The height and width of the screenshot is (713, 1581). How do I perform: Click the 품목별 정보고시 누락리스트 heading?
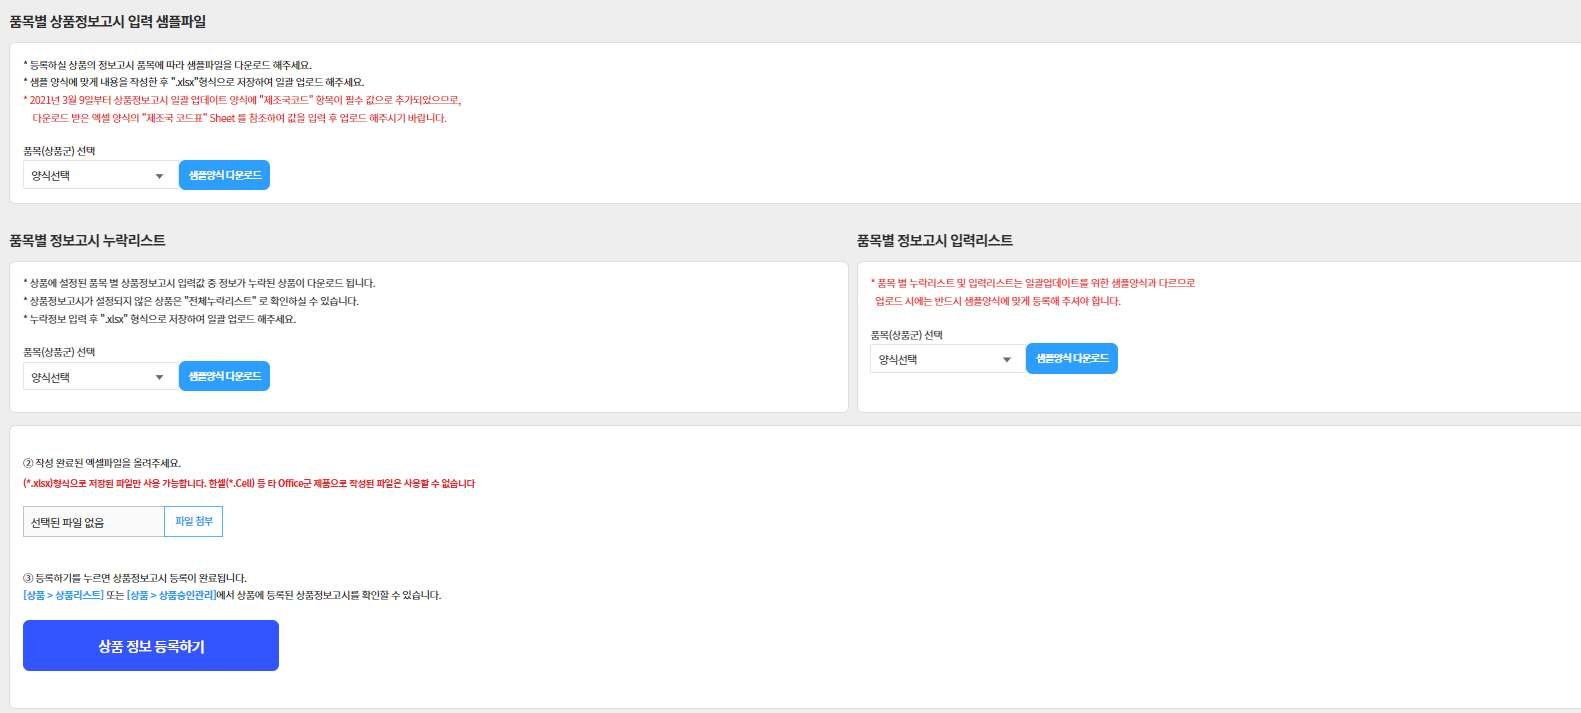[x=87, y=240]
